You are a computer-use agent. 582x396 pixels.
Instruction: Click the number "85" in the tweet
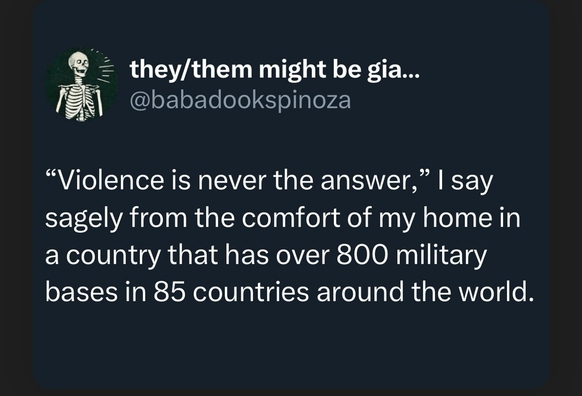pos(170,292)
